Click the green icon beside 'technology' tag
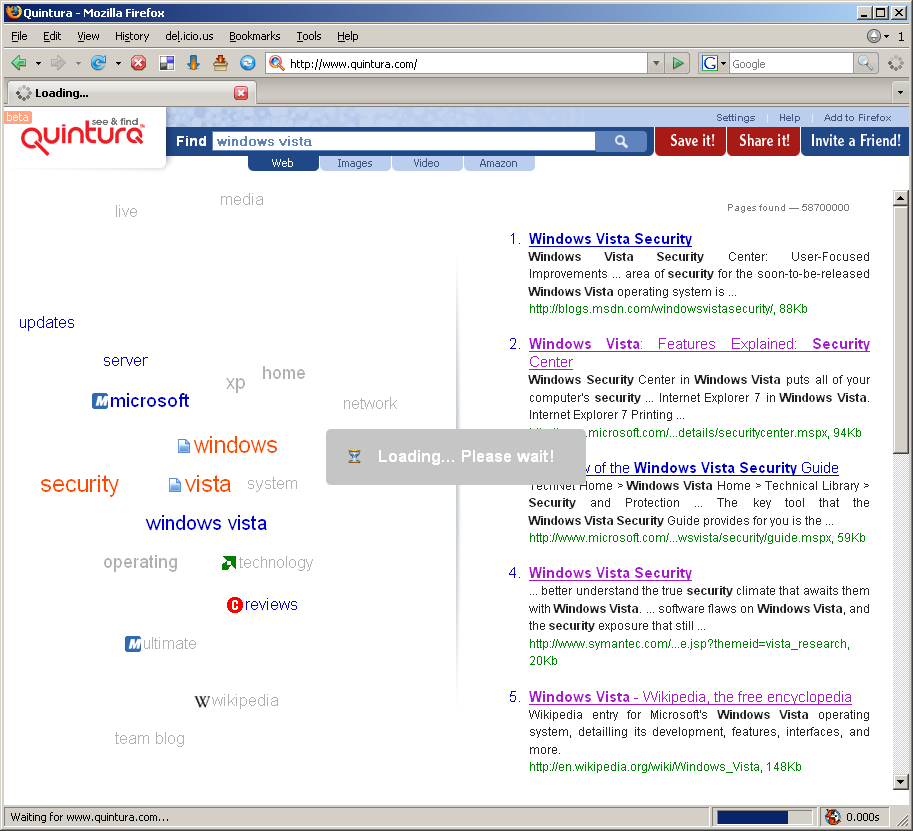 coord(229,563)
